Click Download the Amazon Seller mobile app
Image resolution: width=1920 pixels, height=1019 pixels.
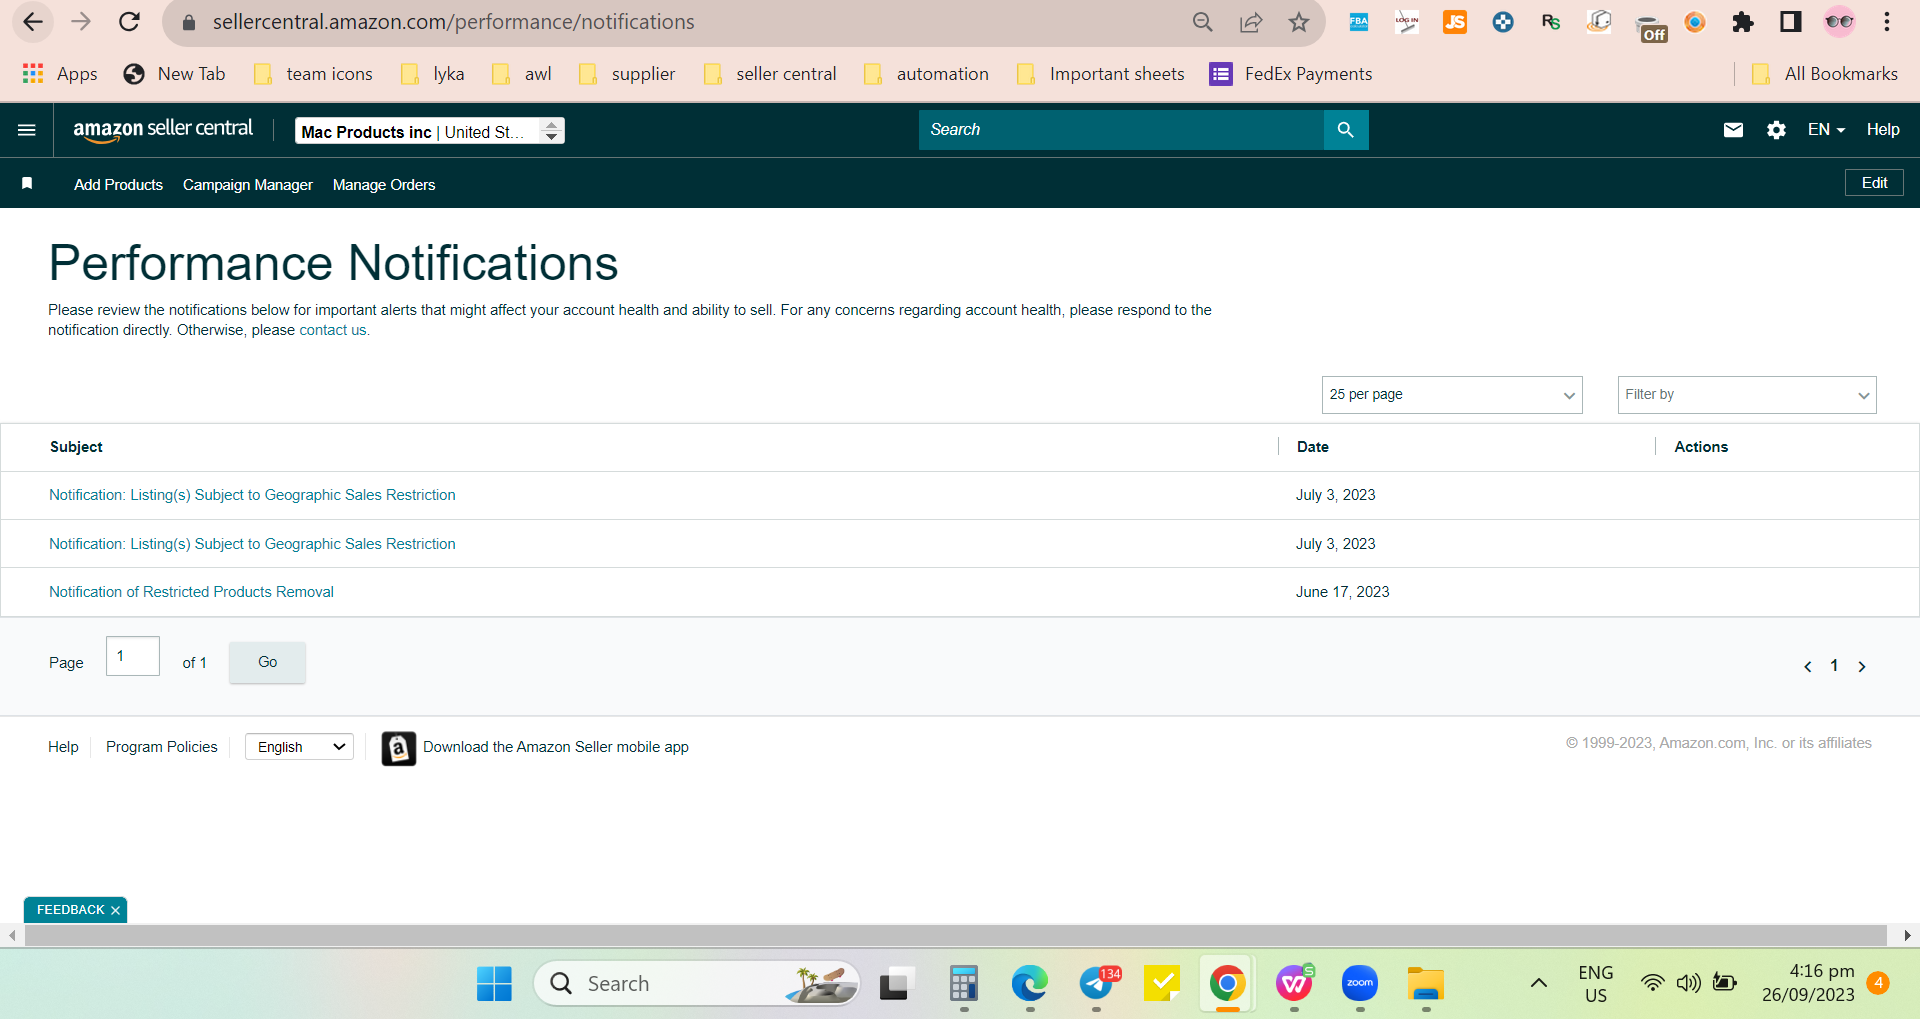pyautogui.click(x=556, y=747)
